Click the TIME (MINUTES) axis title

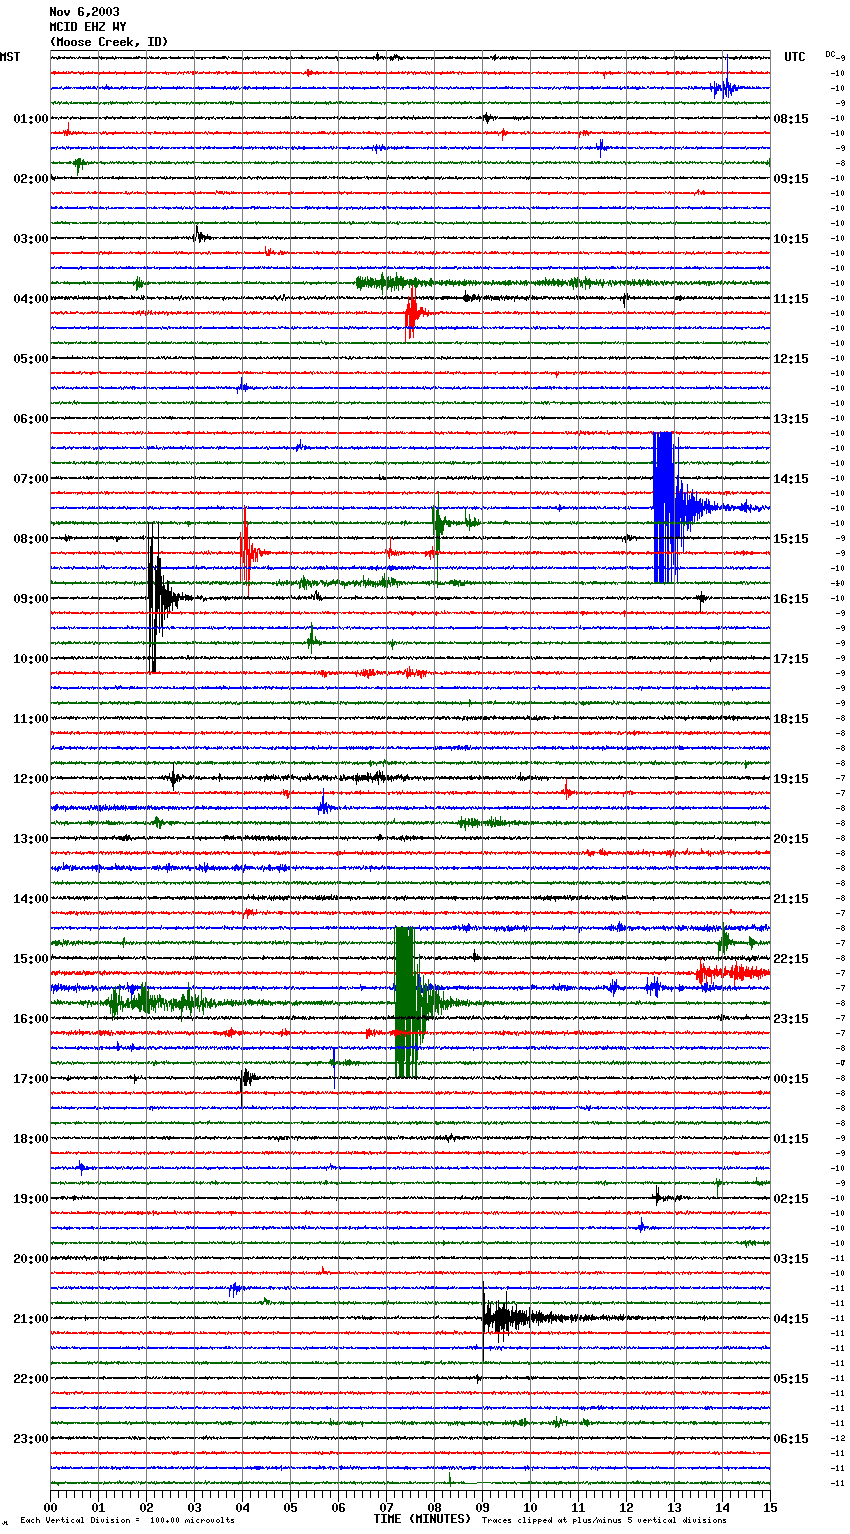422,1519
